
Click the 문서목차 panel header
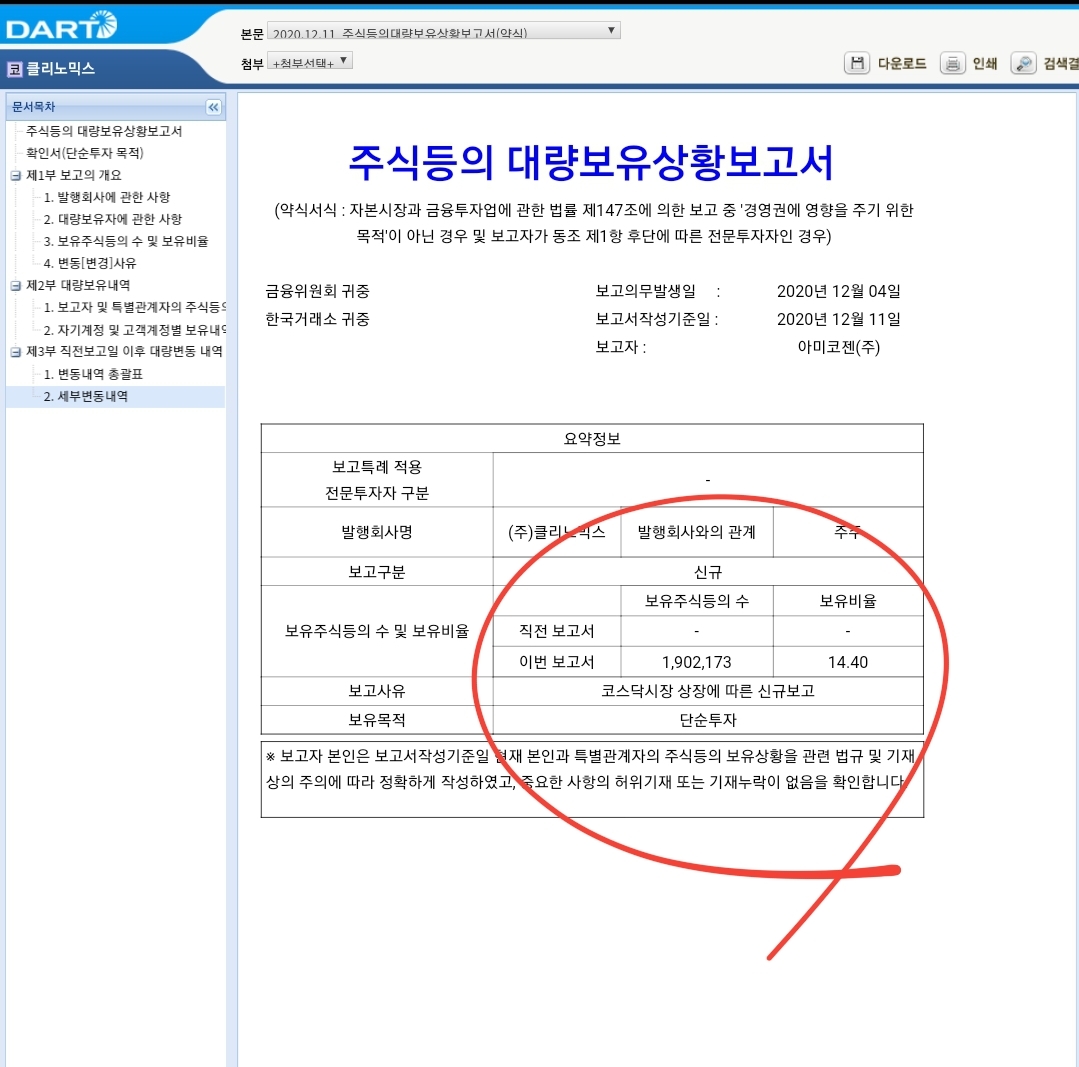(x=116, y=107)
